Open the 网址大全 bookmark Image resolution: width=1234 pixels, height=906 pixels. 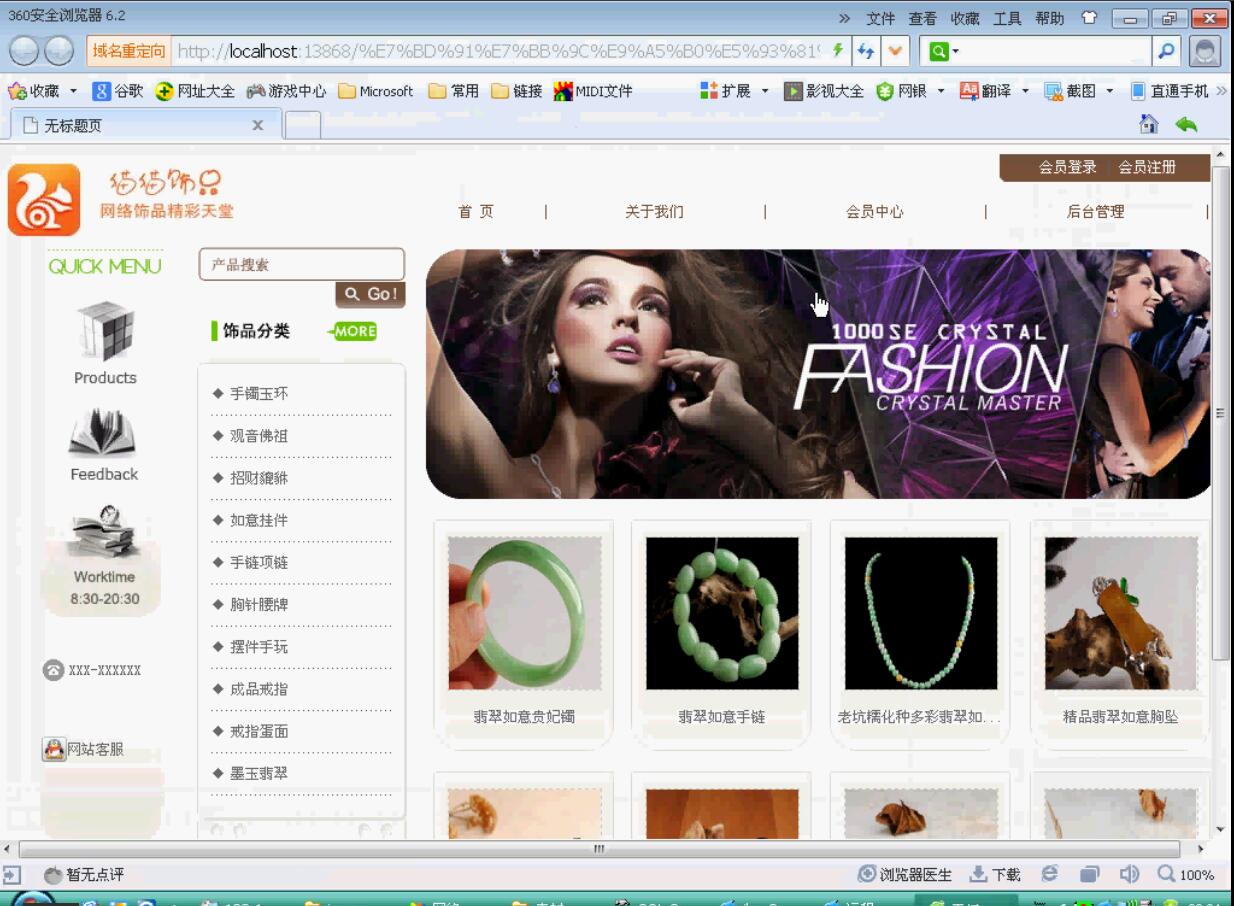pyautogui.click(x=195, y=91)
